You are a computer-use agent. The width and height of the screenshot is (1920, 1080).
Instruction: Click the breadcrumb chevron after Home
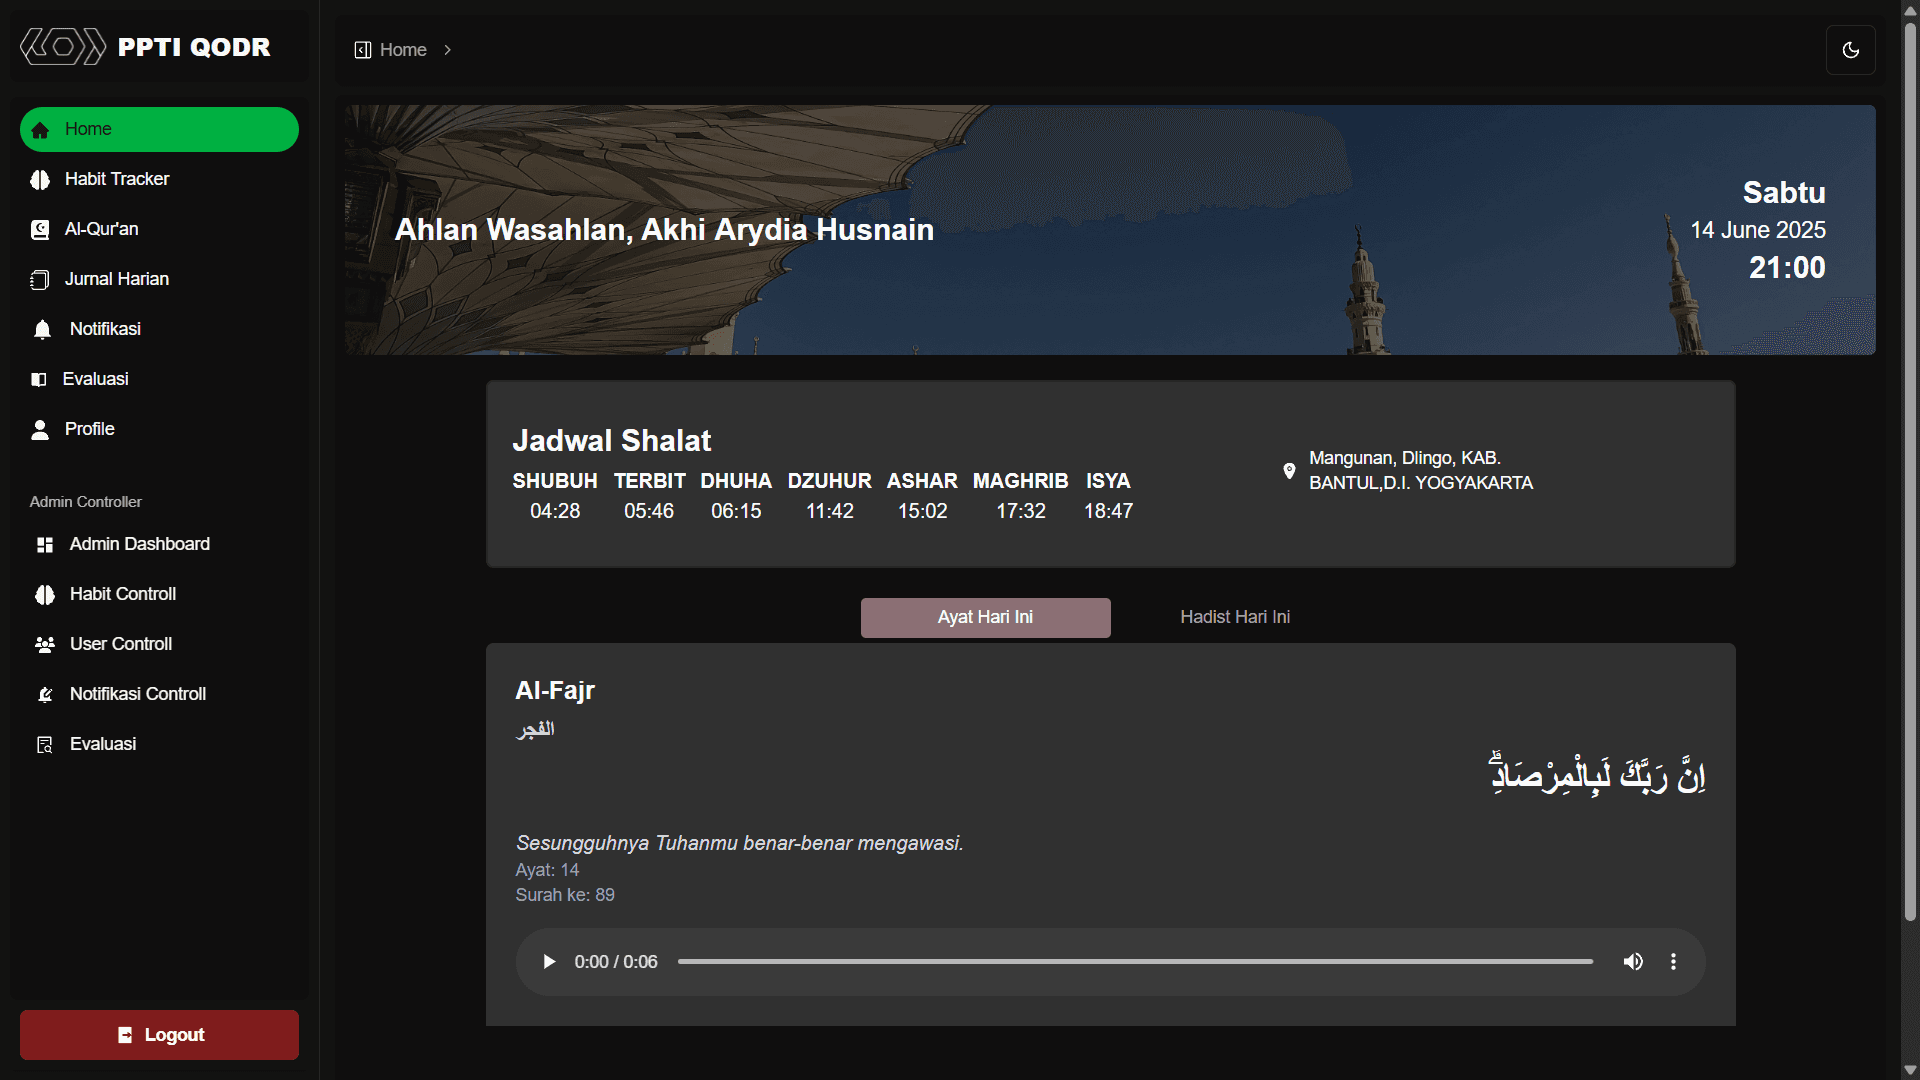click(x=448, y=50)
